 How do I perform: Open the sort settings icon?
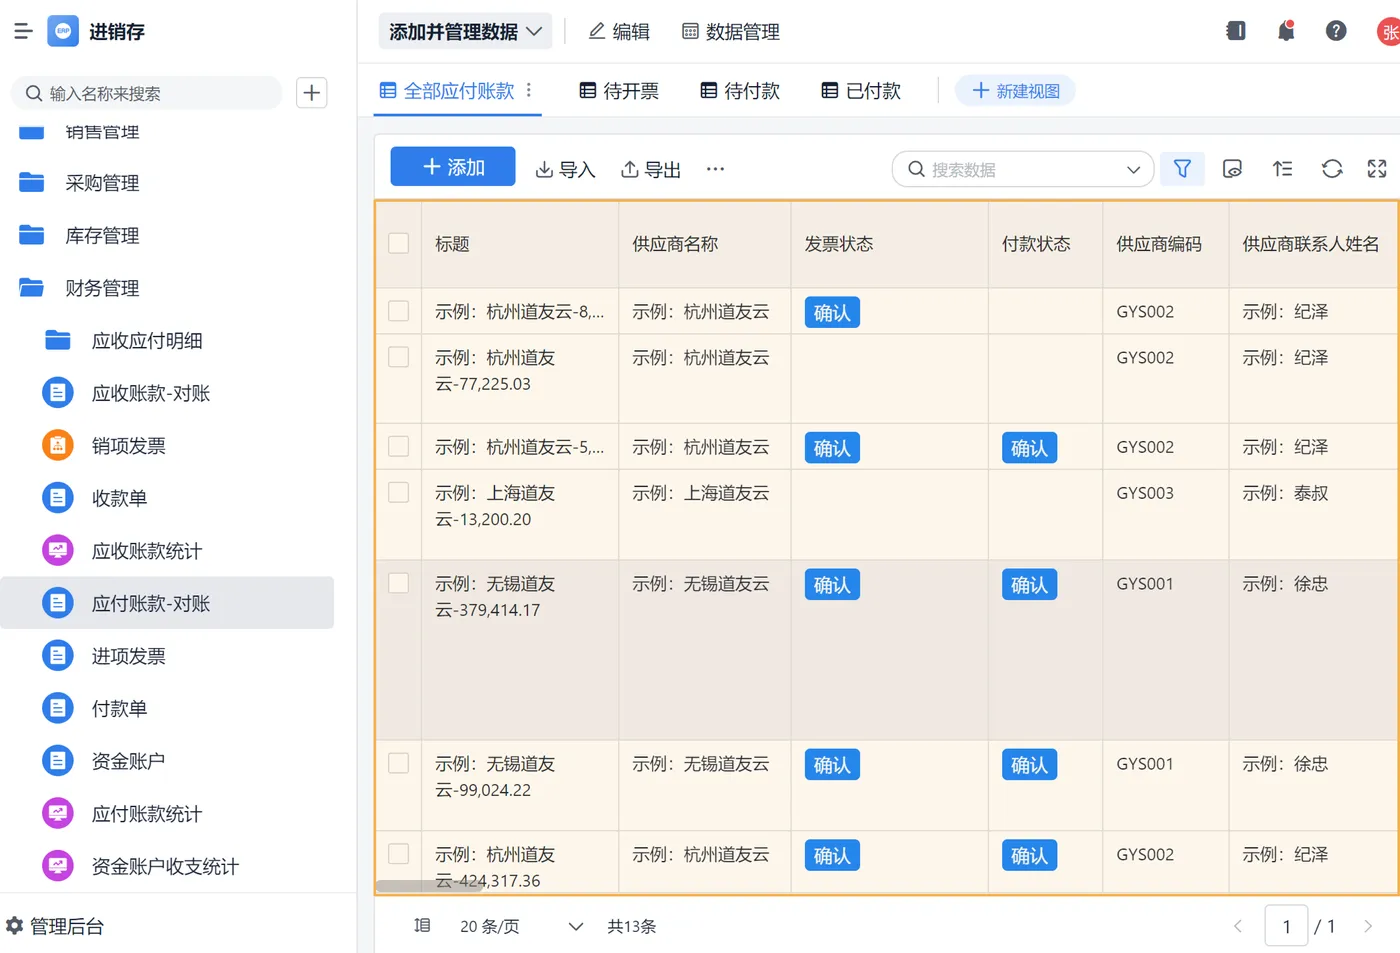[1282, 169]
